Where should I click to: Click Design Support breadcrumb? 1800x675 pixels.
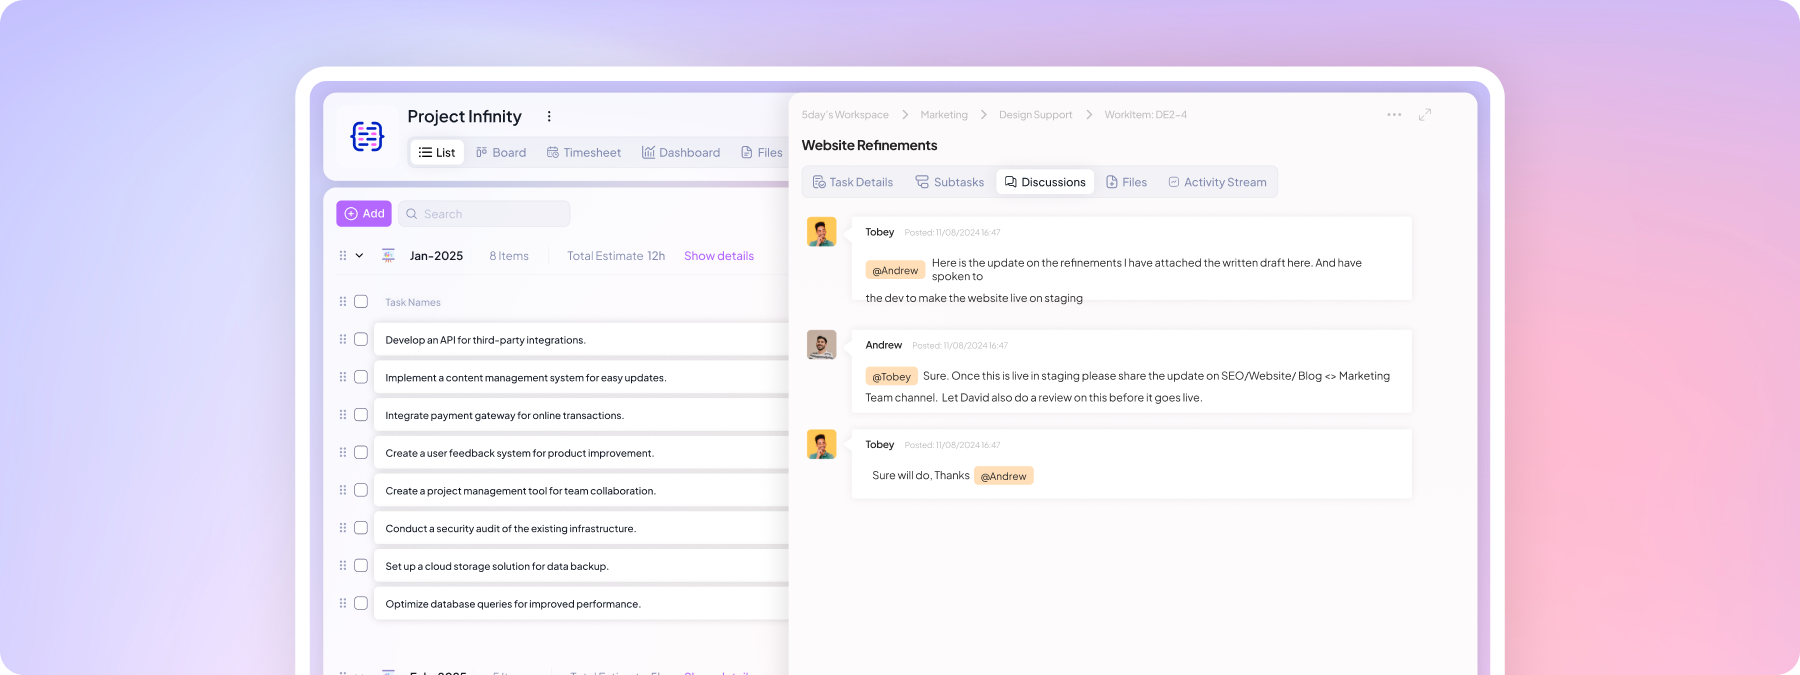click(x=1035, y=115)
